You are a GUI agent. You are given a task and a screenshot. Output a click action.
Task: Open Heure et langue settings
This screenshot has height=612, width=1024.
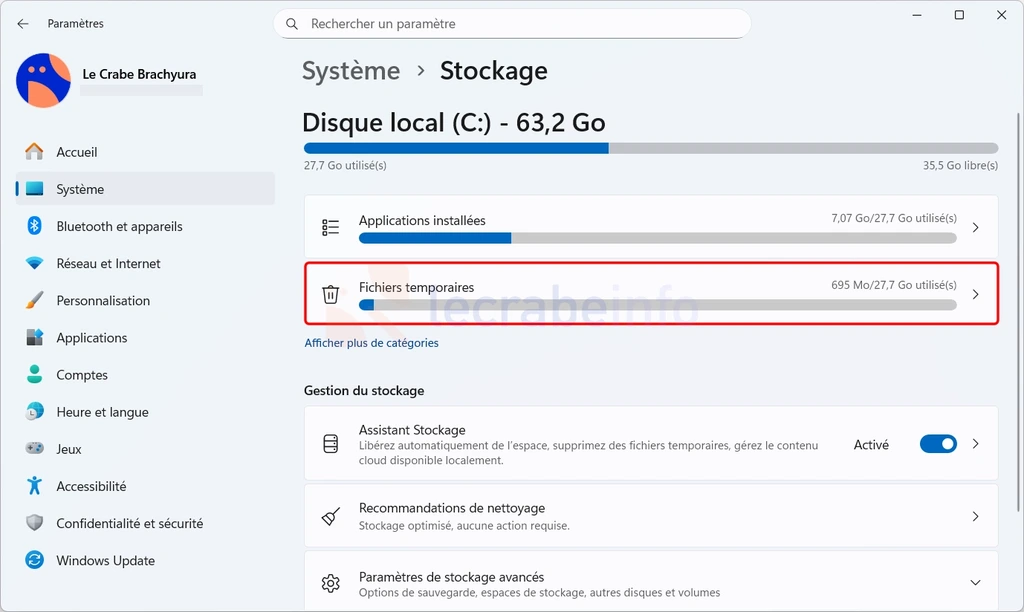tap(145, 411)
